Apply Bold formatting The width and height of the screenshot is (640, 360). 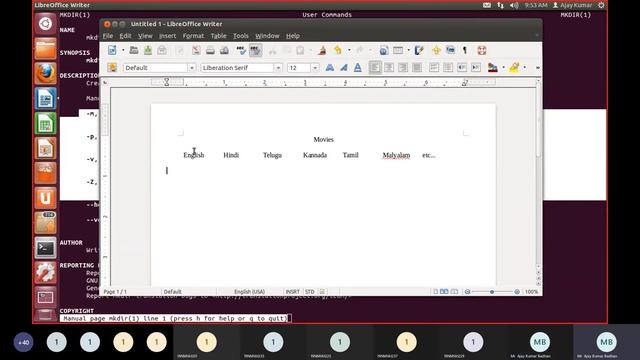[x=329, y=67]
